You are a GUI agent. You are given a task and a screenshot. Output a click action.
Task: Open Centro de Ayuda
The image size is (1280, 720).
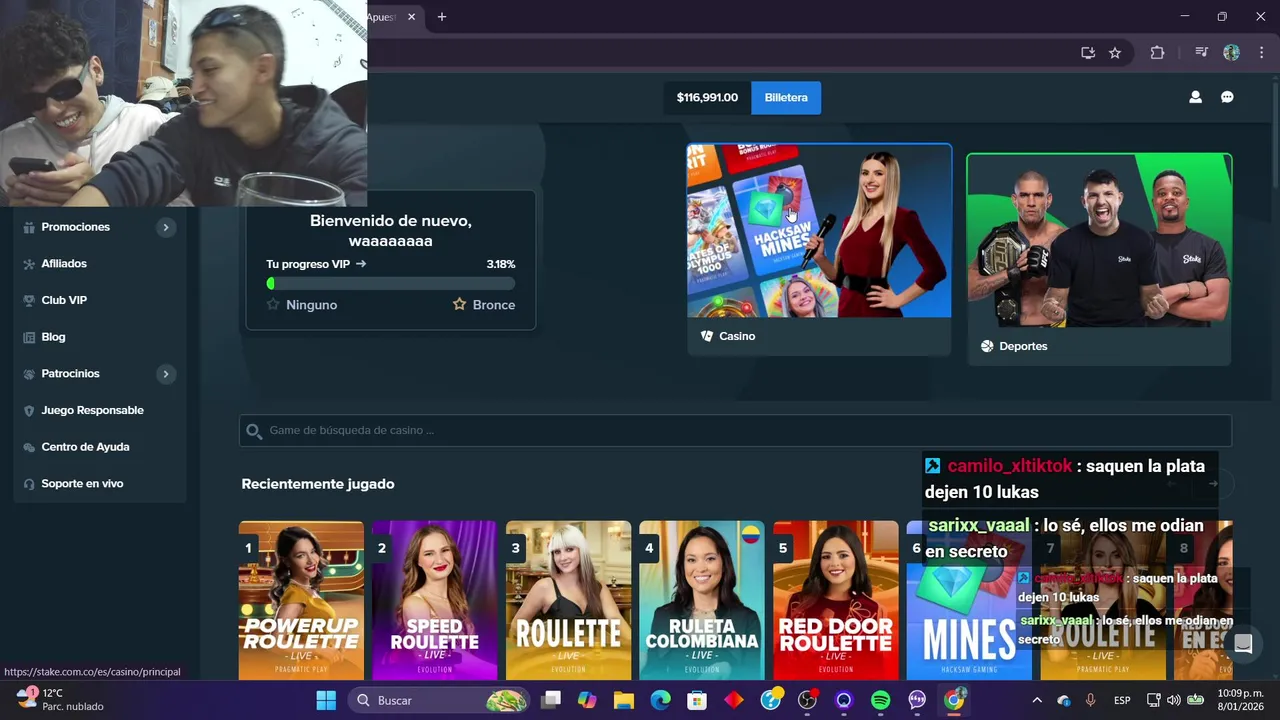click(85, 447)
